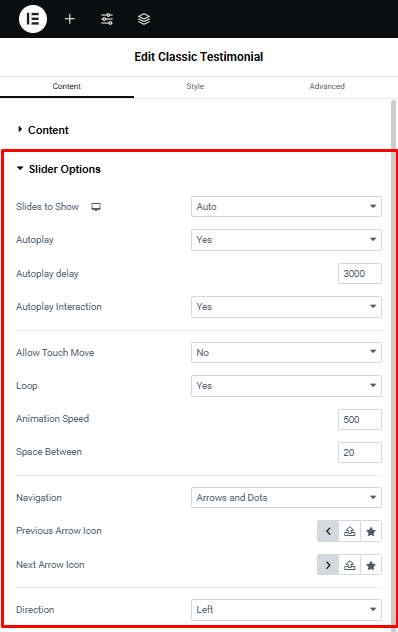Image resolution: width=398 pixels, height=632 pixels.
Task: Open the structure layers icon
Action: 144,19
